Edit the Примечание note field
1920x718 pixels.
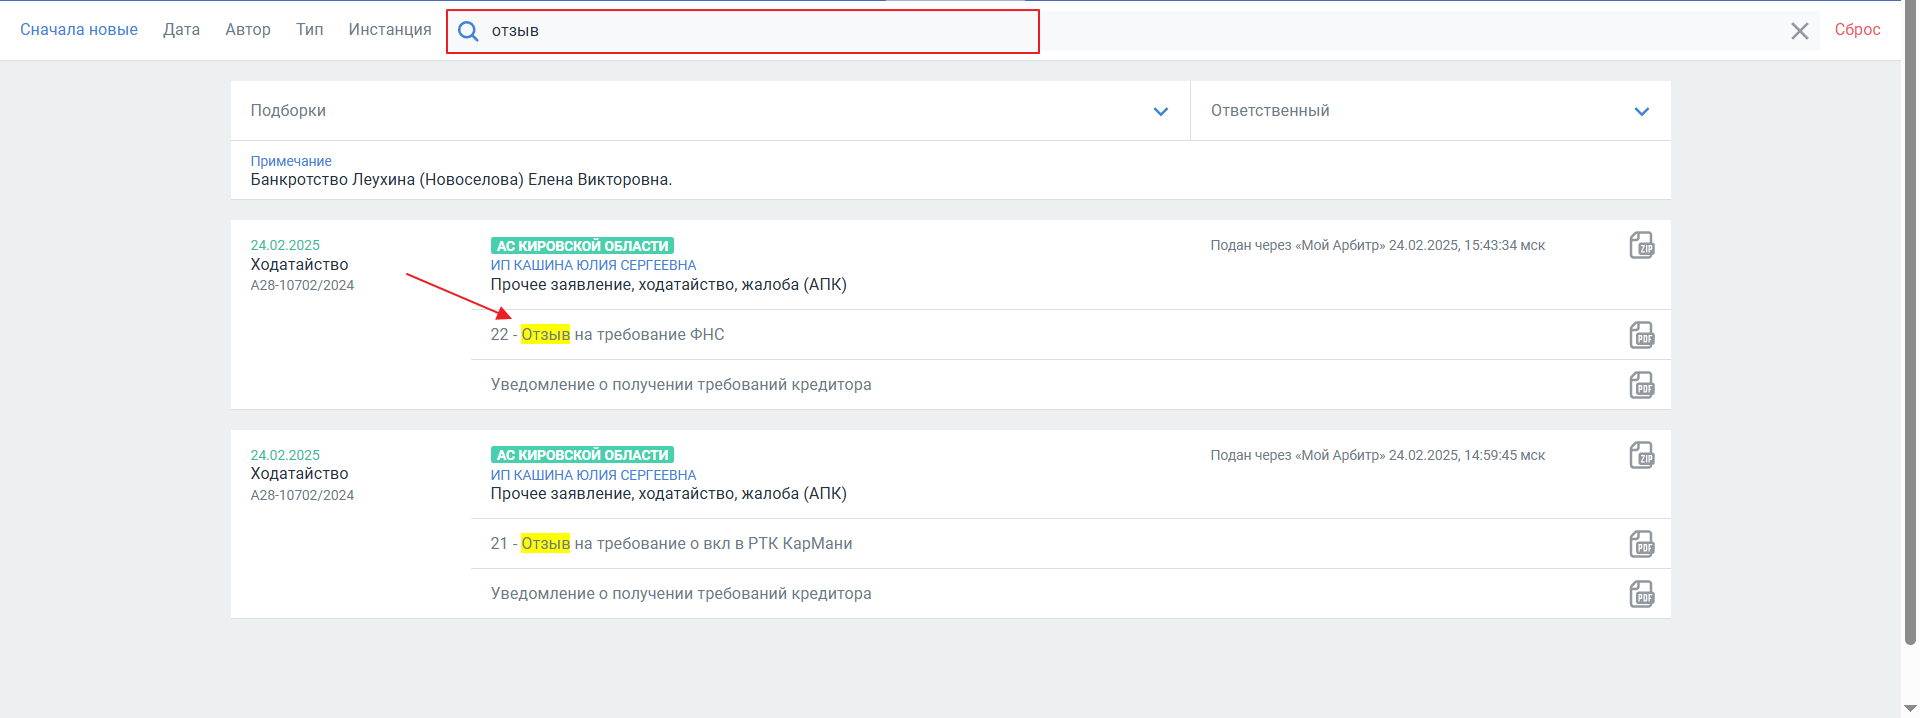click(x=461, y=180)
